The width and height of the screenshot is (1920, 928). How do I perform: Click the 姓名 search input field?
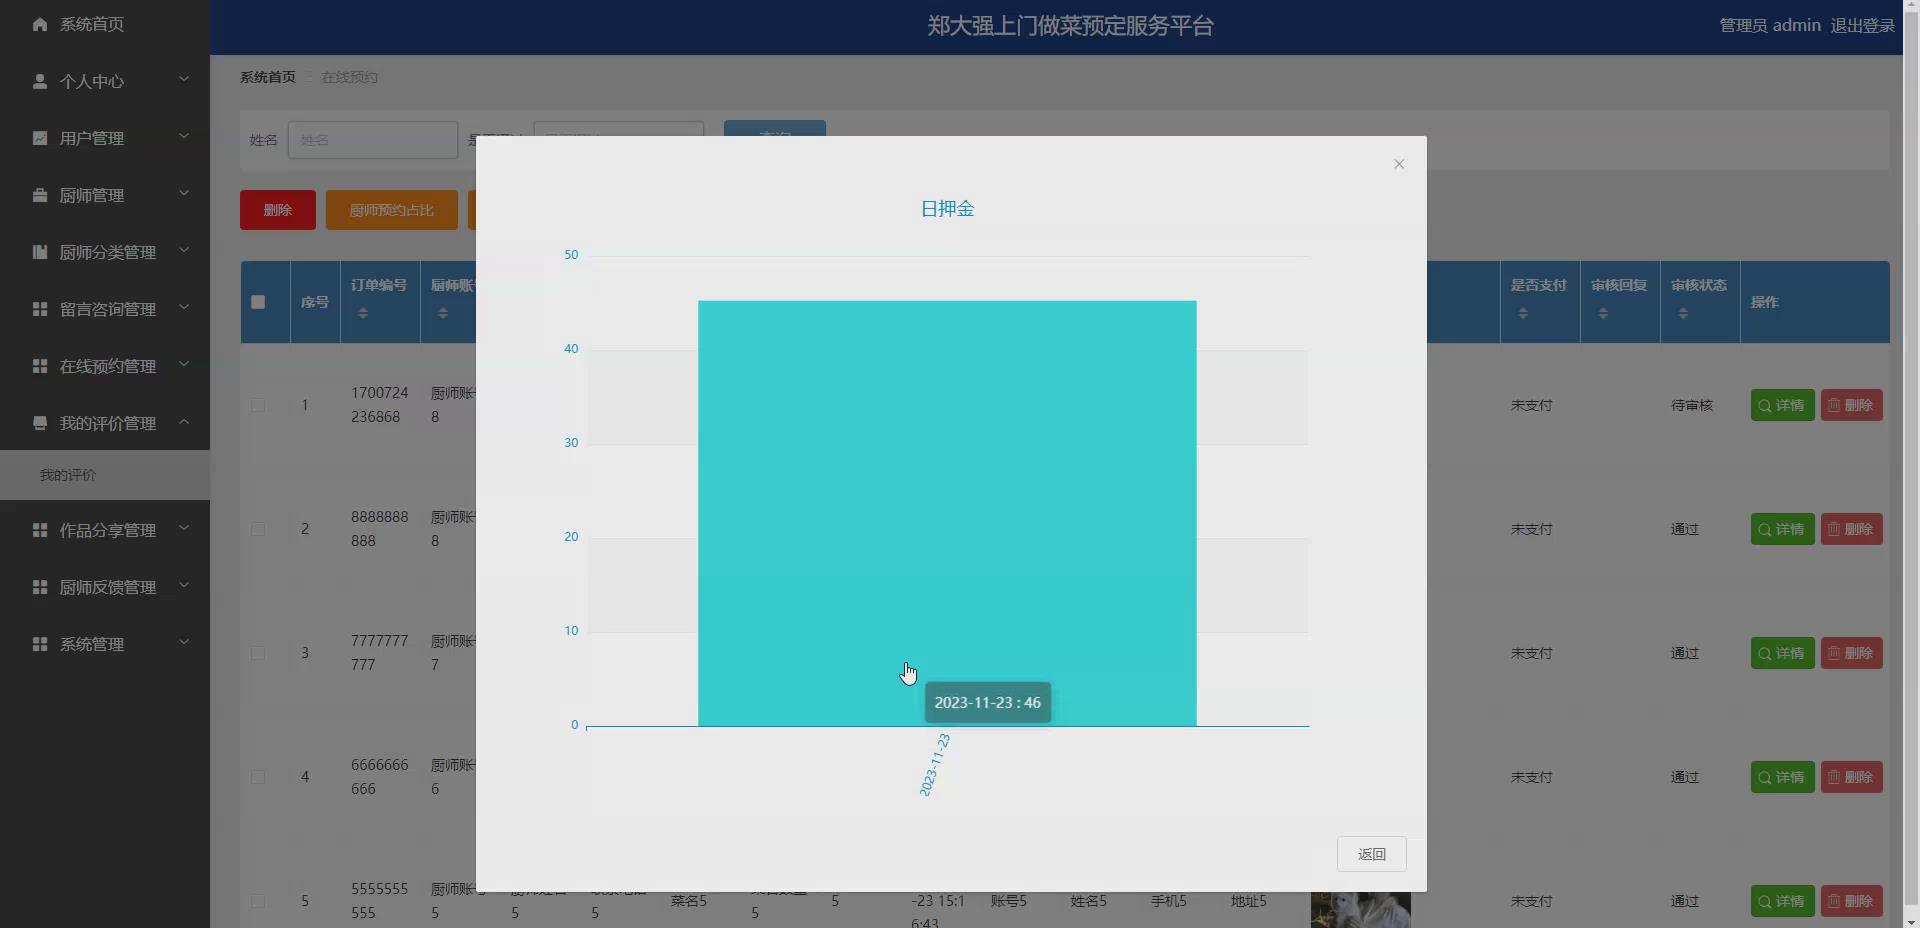372,140
